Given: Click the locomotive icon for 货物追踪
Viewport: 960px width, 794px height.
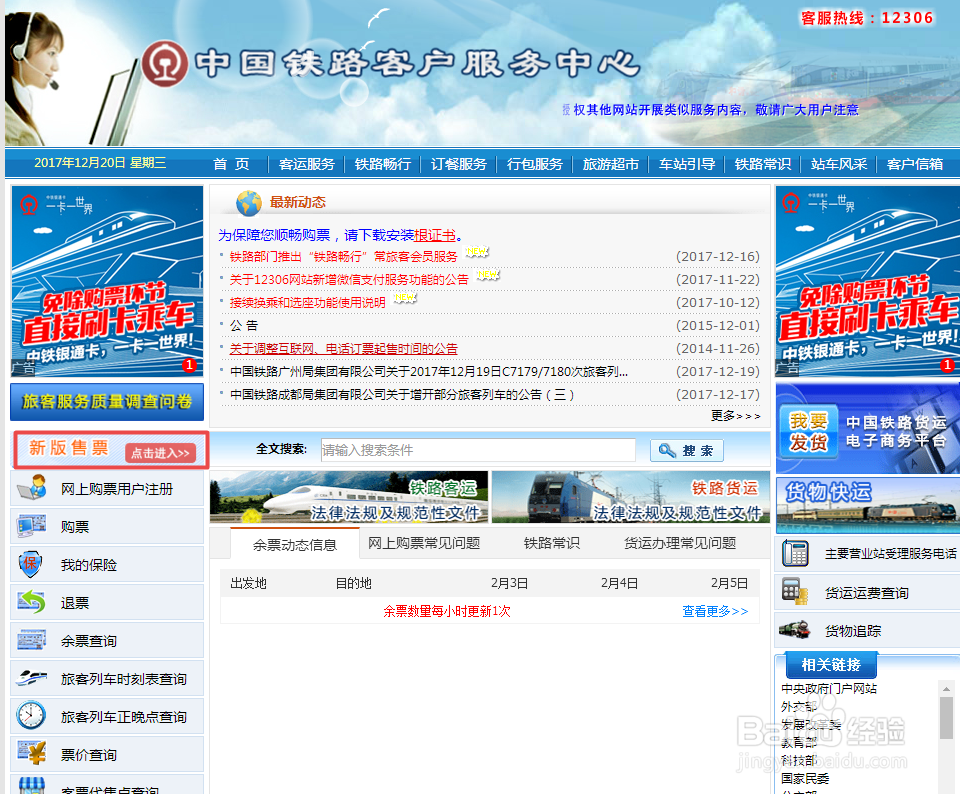Looking at the screenshot, I should (x=795, y=629).
